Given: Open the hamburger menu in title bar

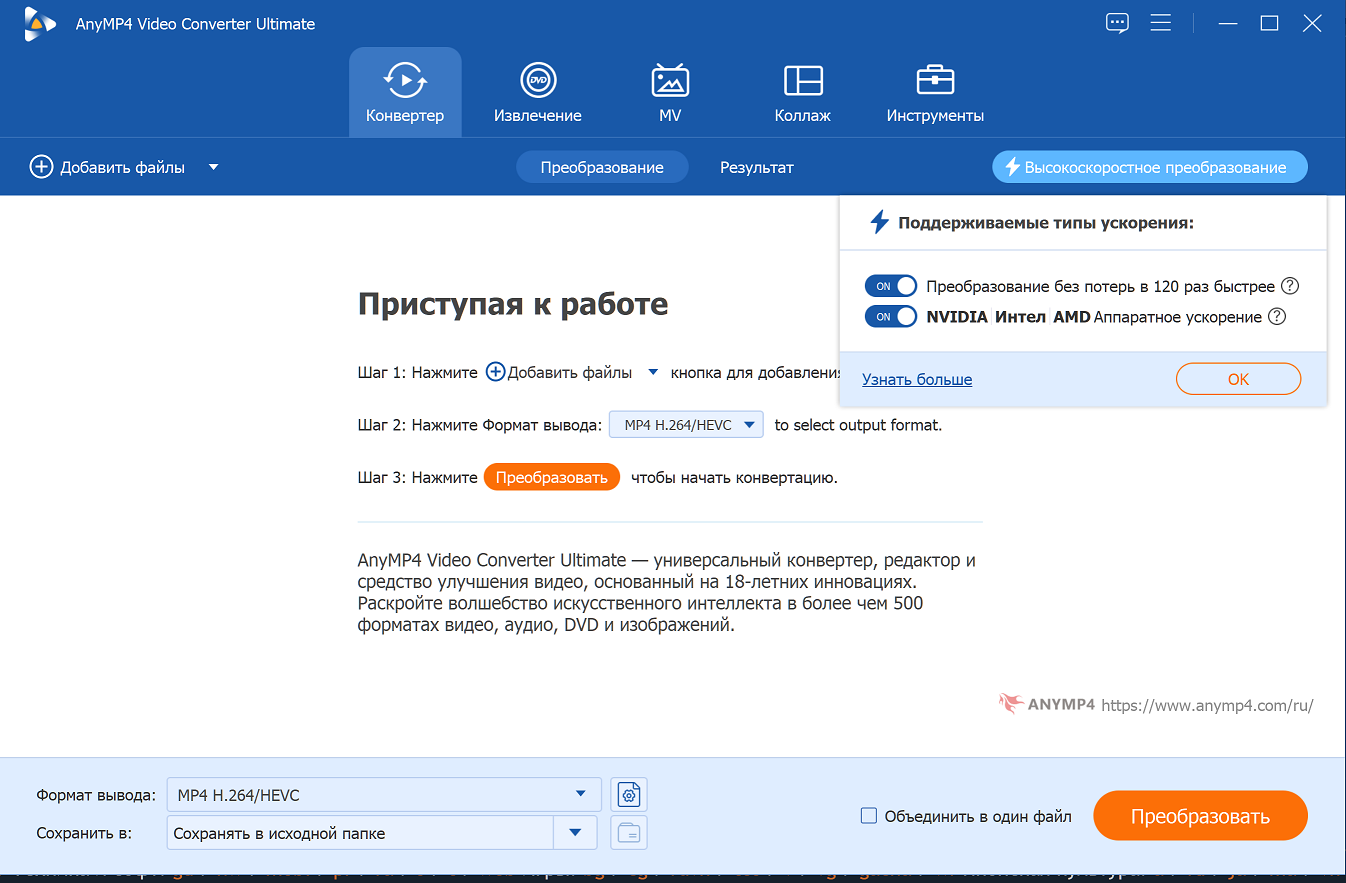Looking at the screenshot, I should (x=1160, y=23).
